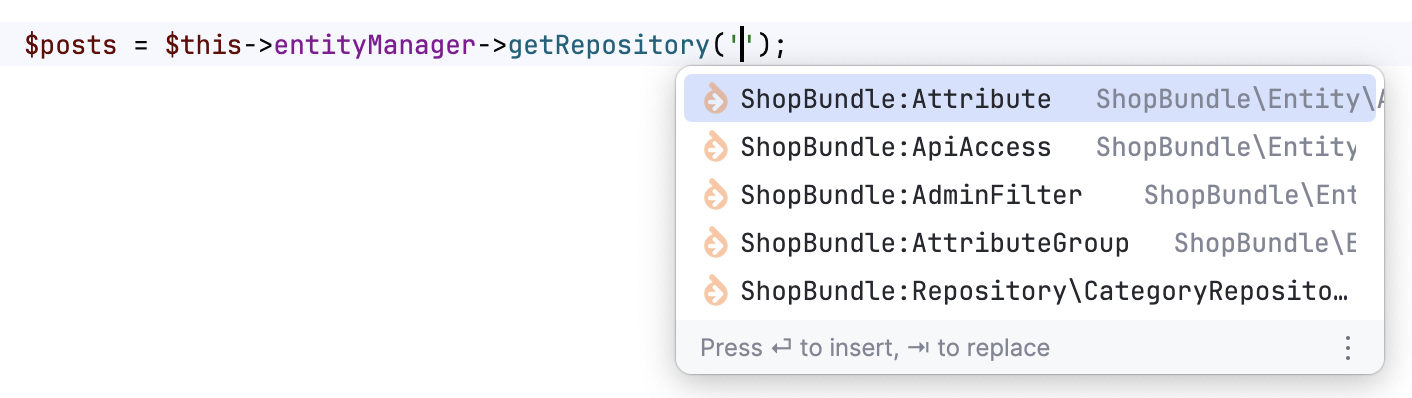
Task: Click the ShopBundle\Ent path next to AdminFilter
Action: pyautogui.click(x=1250, y=195)
